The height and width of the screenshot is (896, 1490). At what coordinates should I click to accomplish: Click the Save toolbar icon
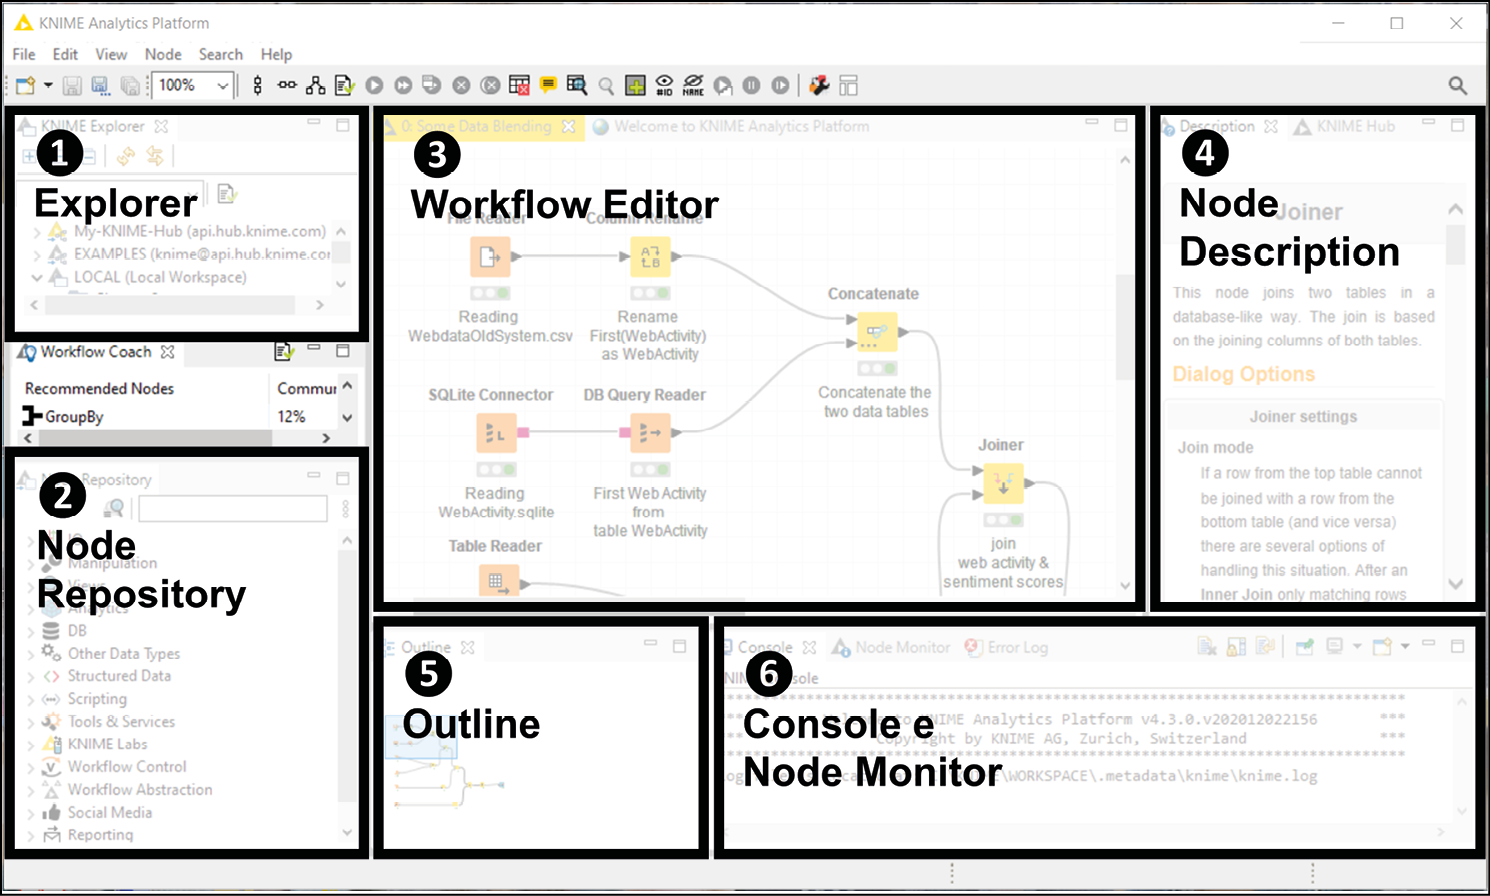coord(72,86)
